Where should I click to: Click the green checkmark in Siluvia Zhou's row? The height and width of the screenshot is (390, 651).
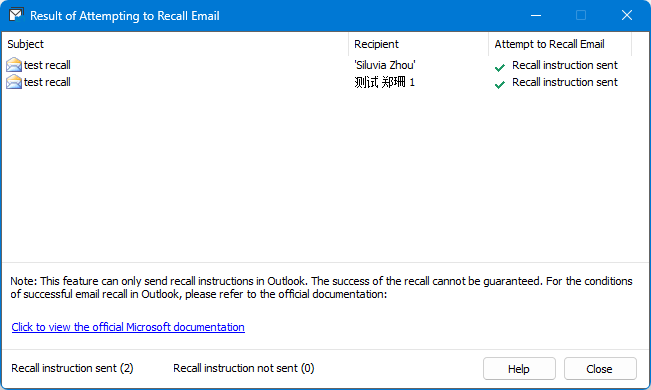coord(500,67)
